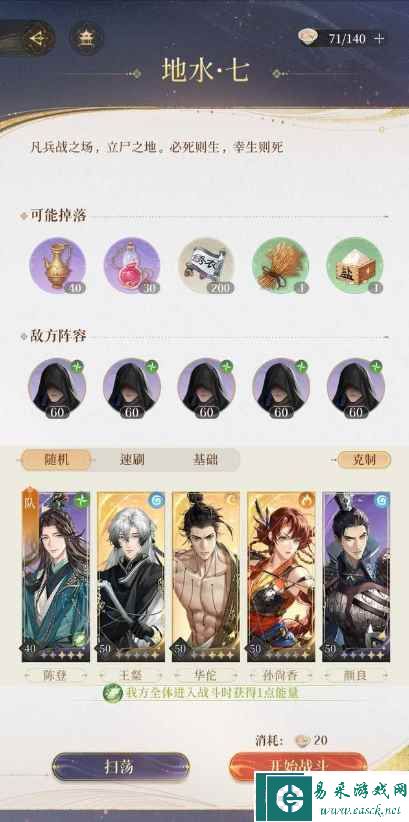Image resolution: width=409 pixels, height=822 pixels.
Task: Select the 孙尚香 character card
Action: (281, 577)
